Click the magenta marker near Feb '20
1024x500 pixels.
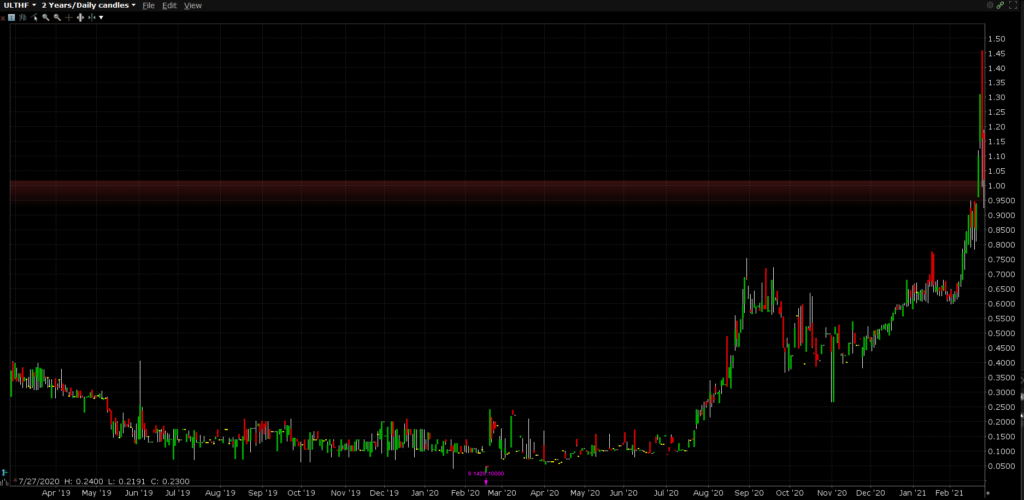point(486,481)
